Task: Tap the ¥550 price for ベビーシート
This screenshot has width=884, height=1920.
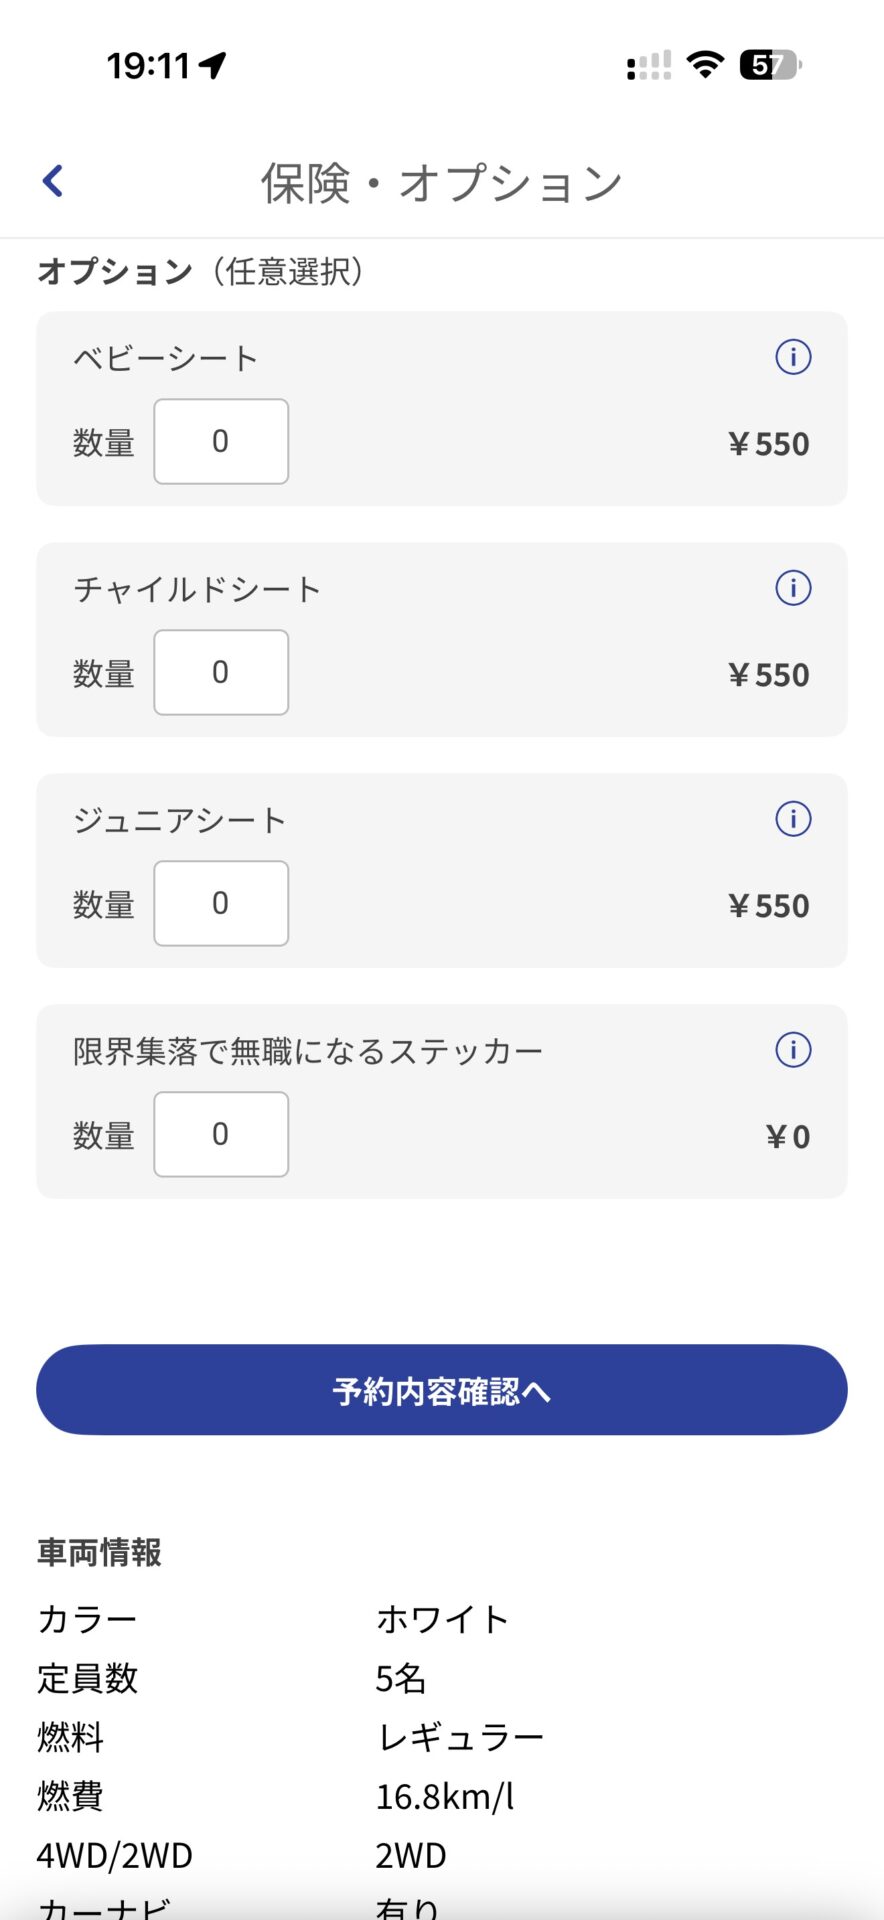Action: (x=768, y=444)
